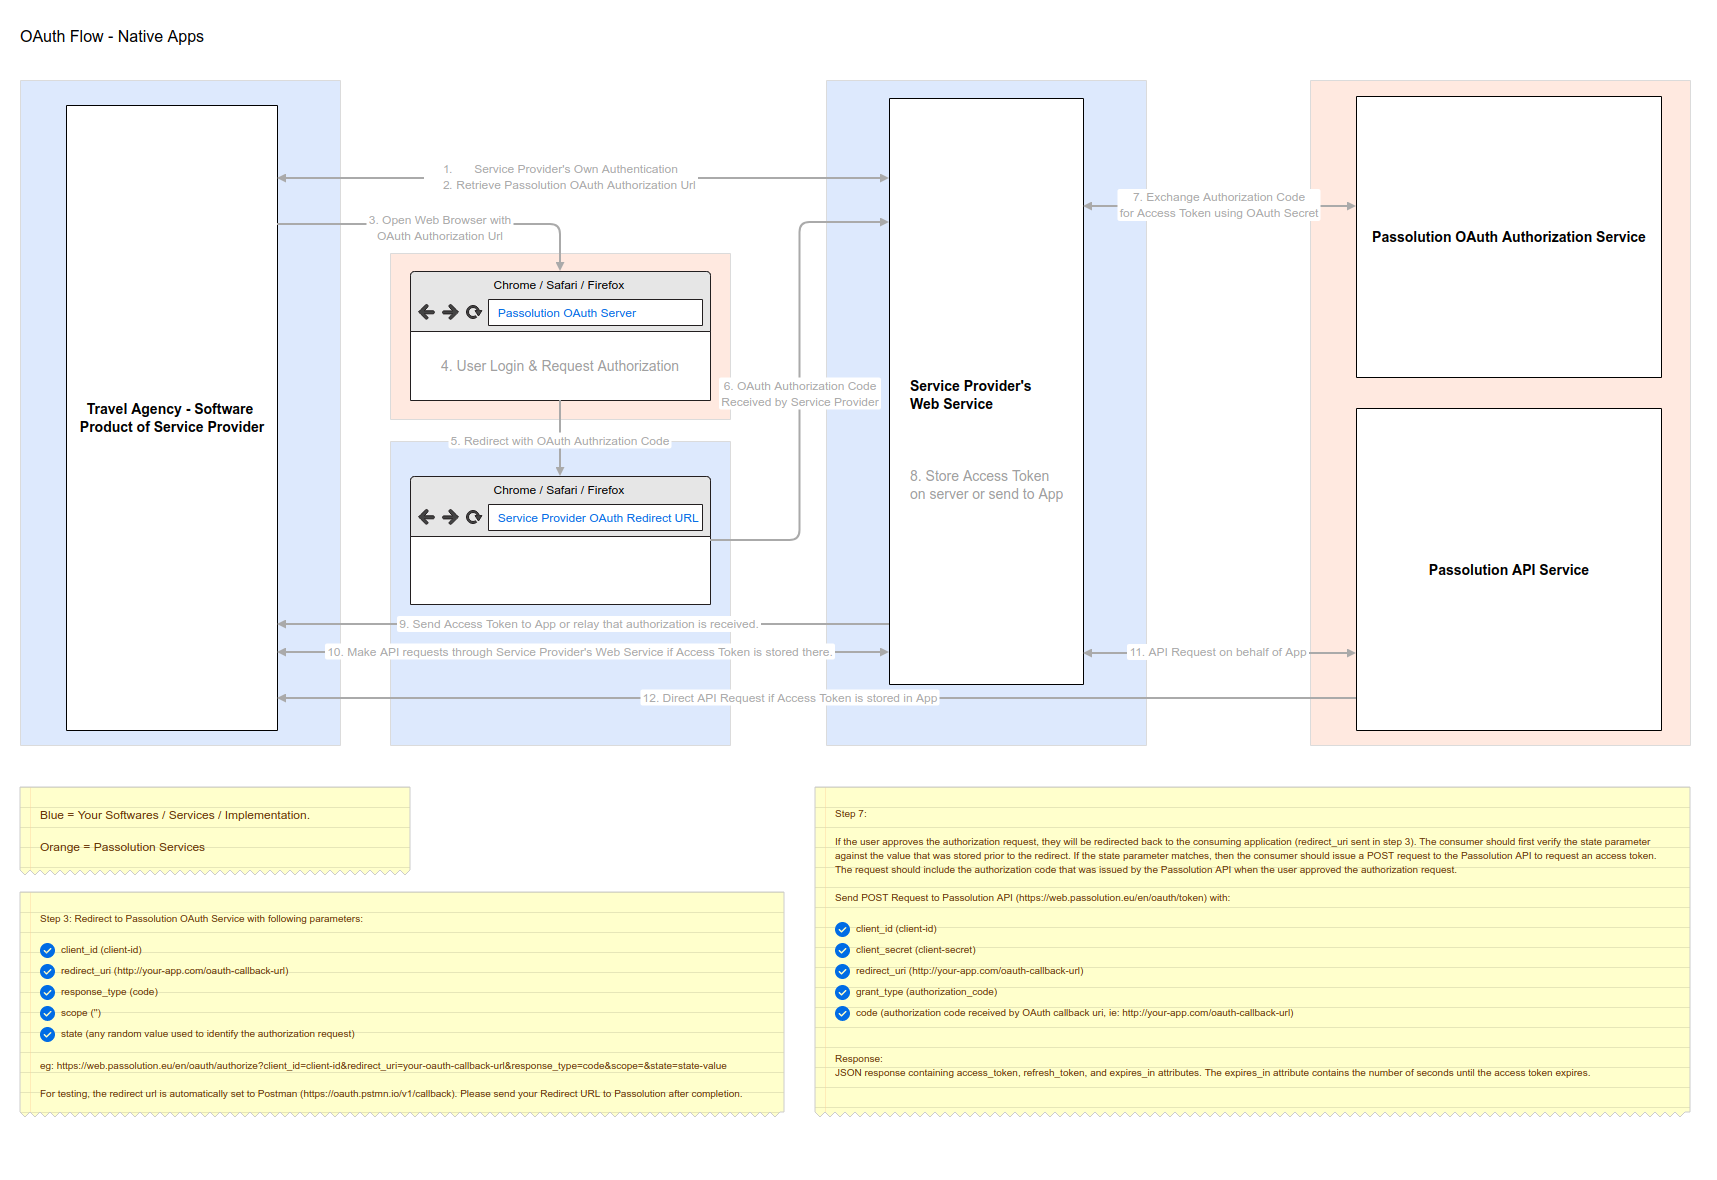Click the Passolution OAuth Server address bar

click(595, 313)
